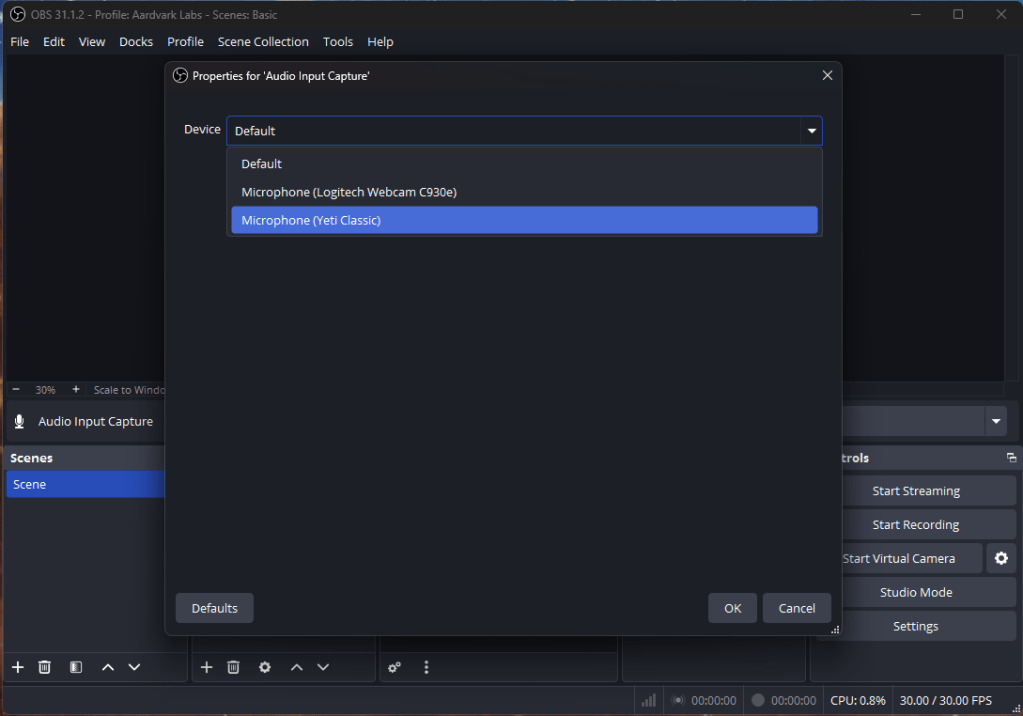
Task: Choose Microphone (Logitech Webcam C930e) option
Action: tap(524, 192)
